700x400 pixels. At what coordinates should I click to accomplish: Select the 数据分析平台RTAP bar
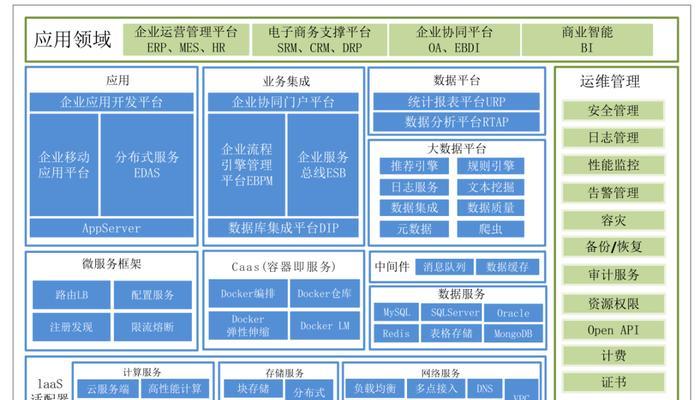456,122
